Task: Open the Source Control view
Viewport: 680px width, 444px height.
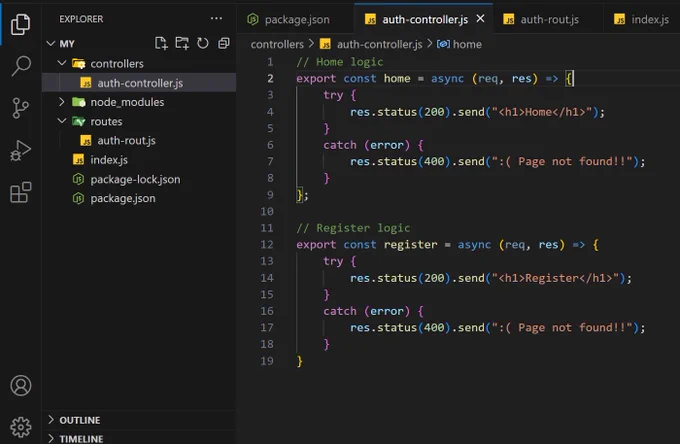Action: pyautogui.click(x=20, y=108)
